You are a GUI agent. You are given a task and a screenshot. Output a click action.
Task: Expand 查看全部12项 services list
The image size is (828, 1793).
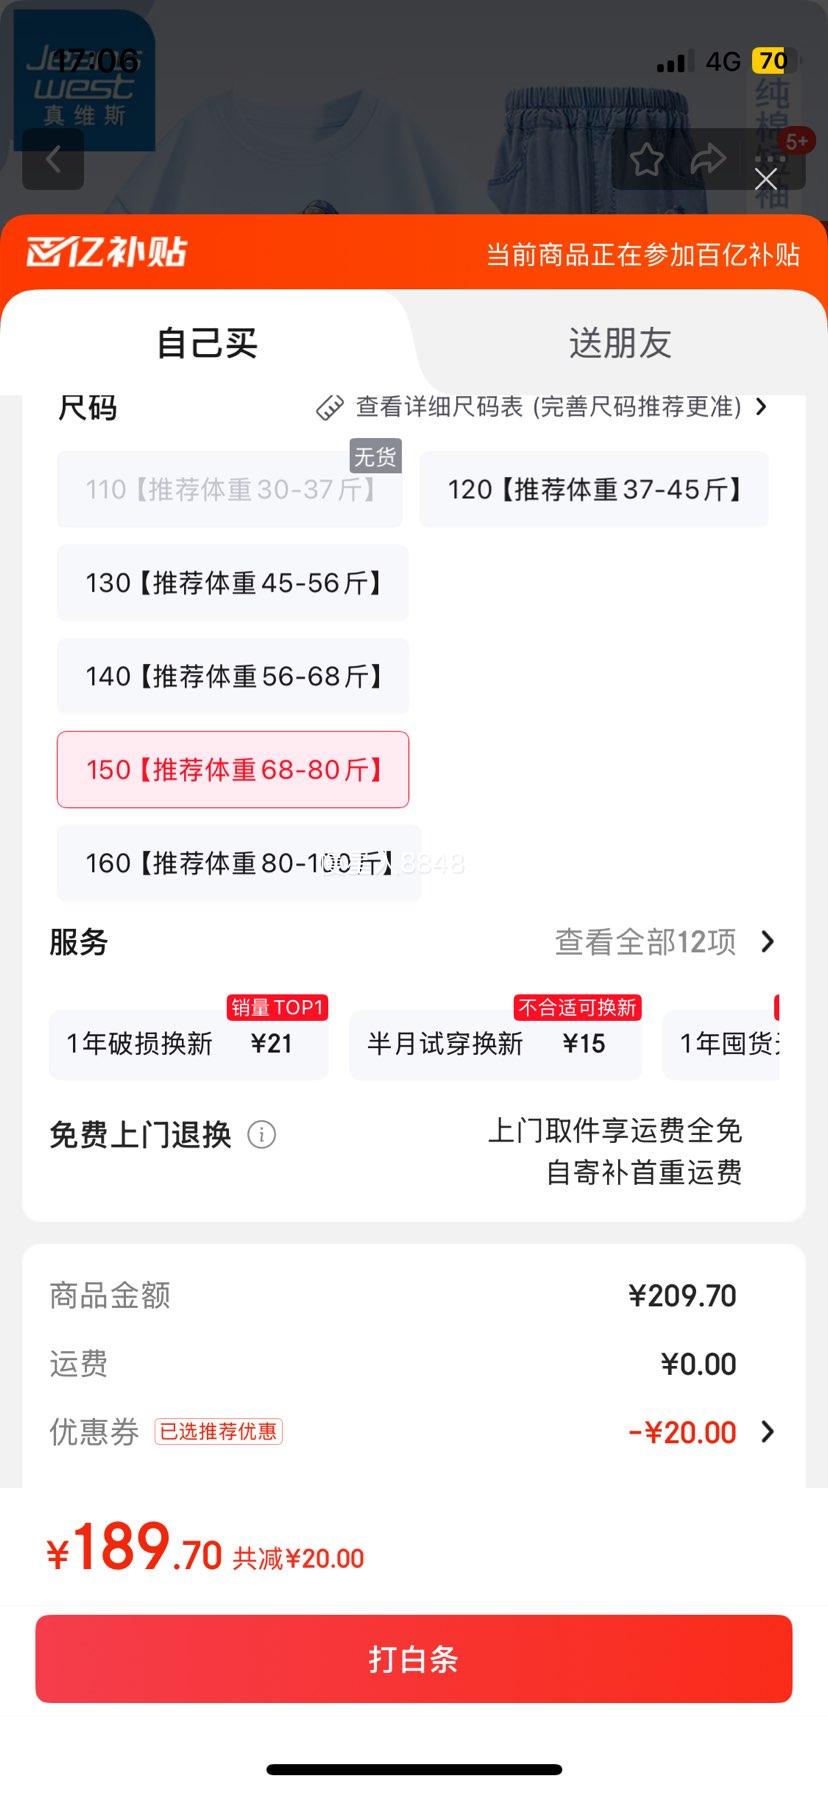click(767, 941)
